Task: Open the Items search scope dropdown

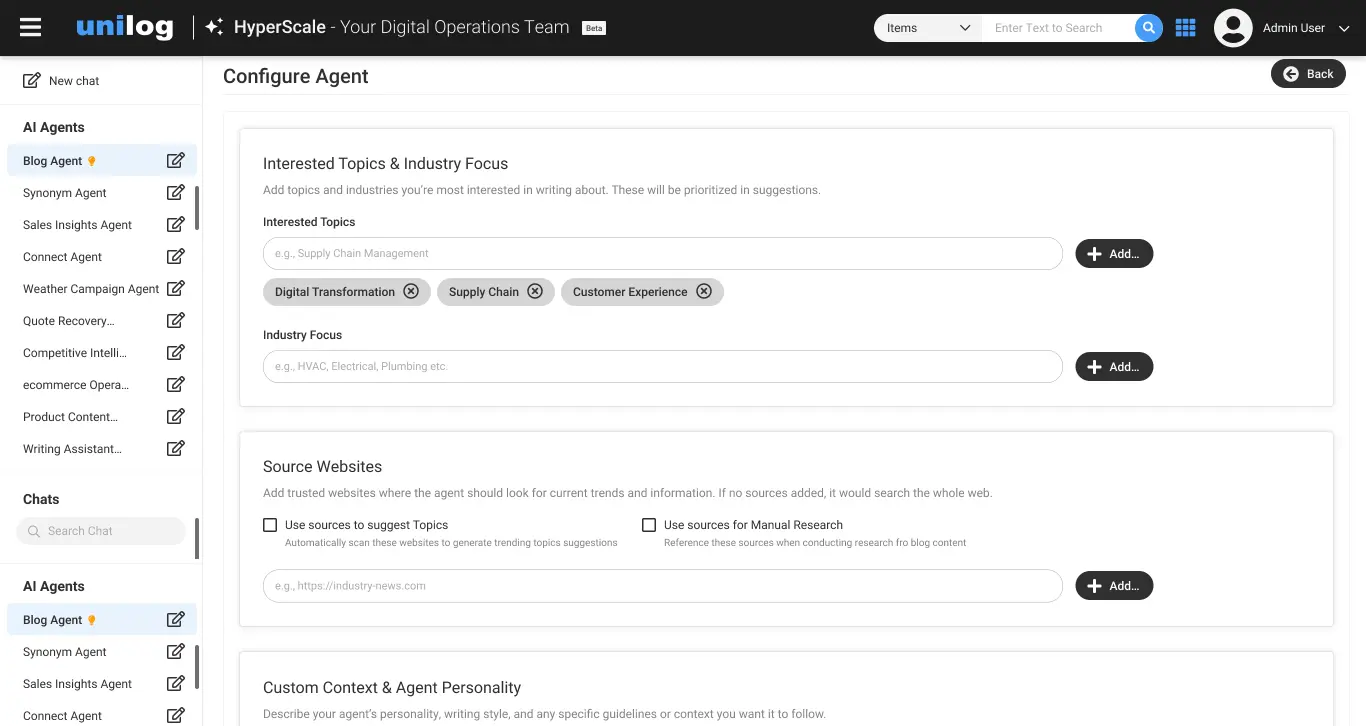Action: coord(928,28)
